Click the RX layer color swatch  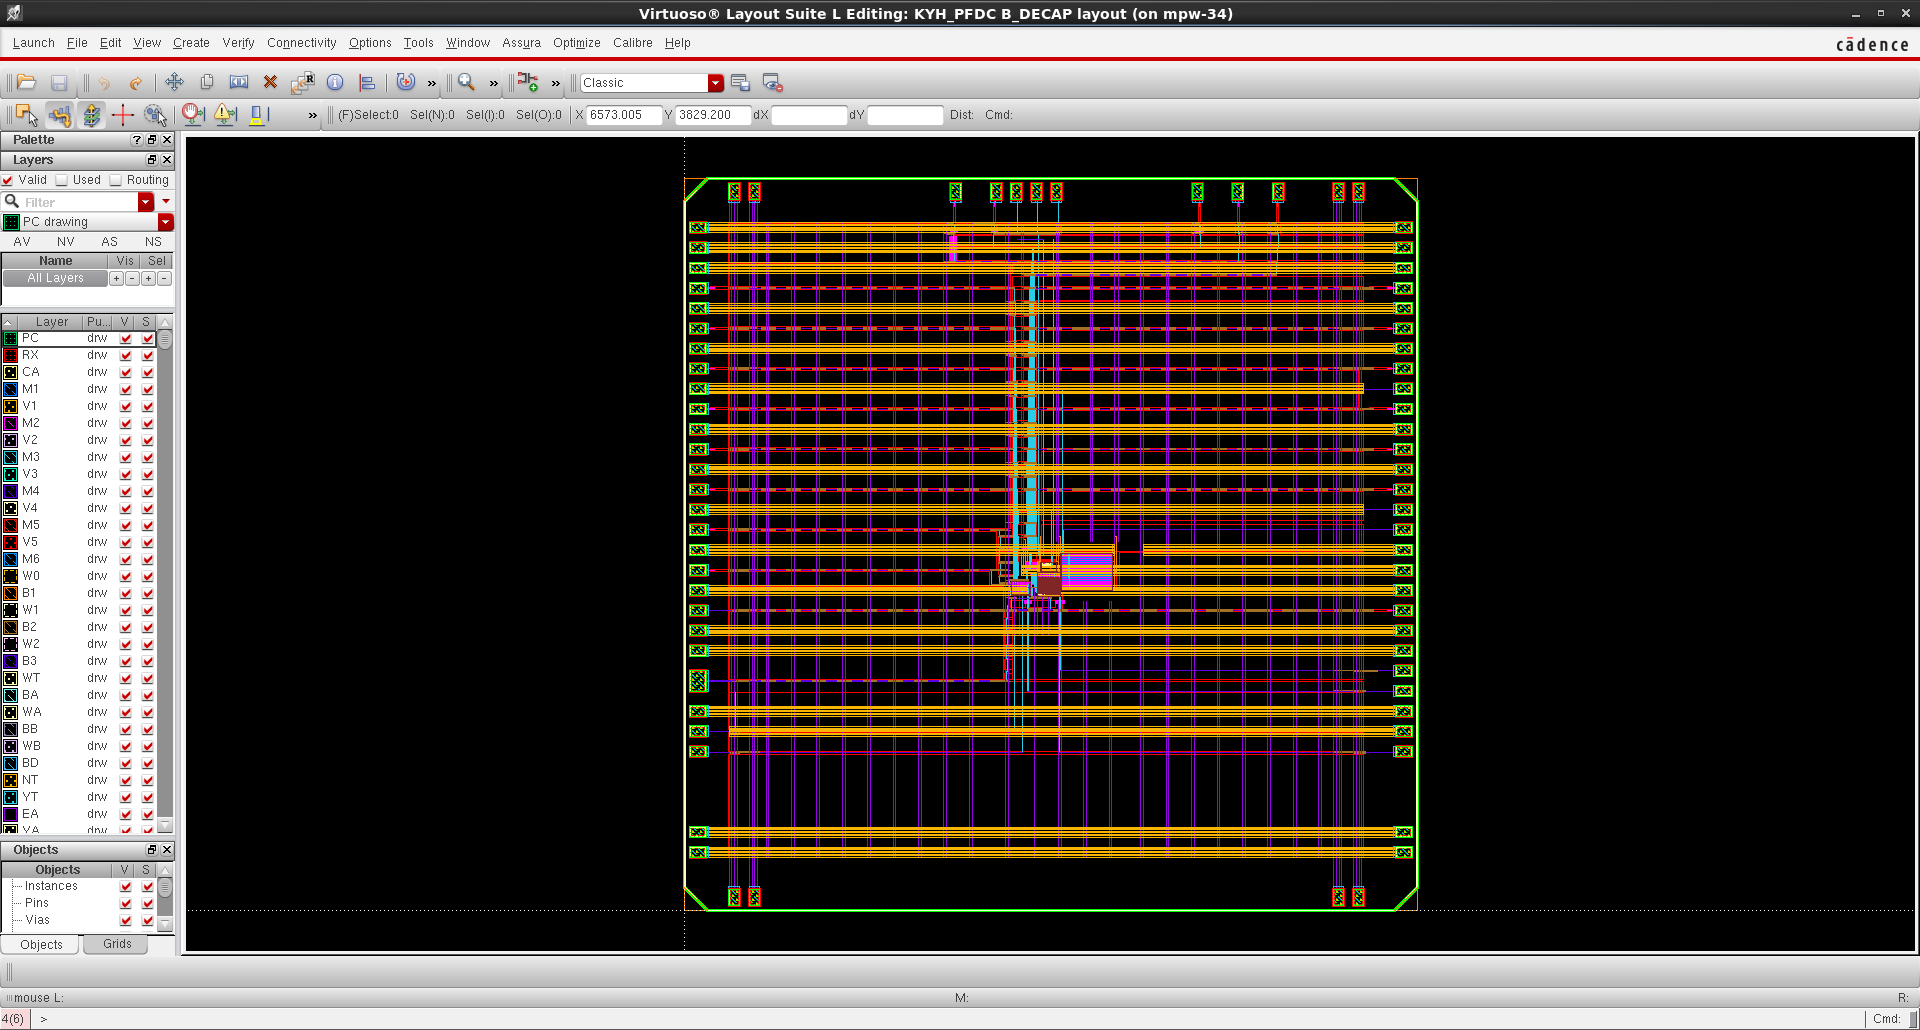(x=11, y=355)
